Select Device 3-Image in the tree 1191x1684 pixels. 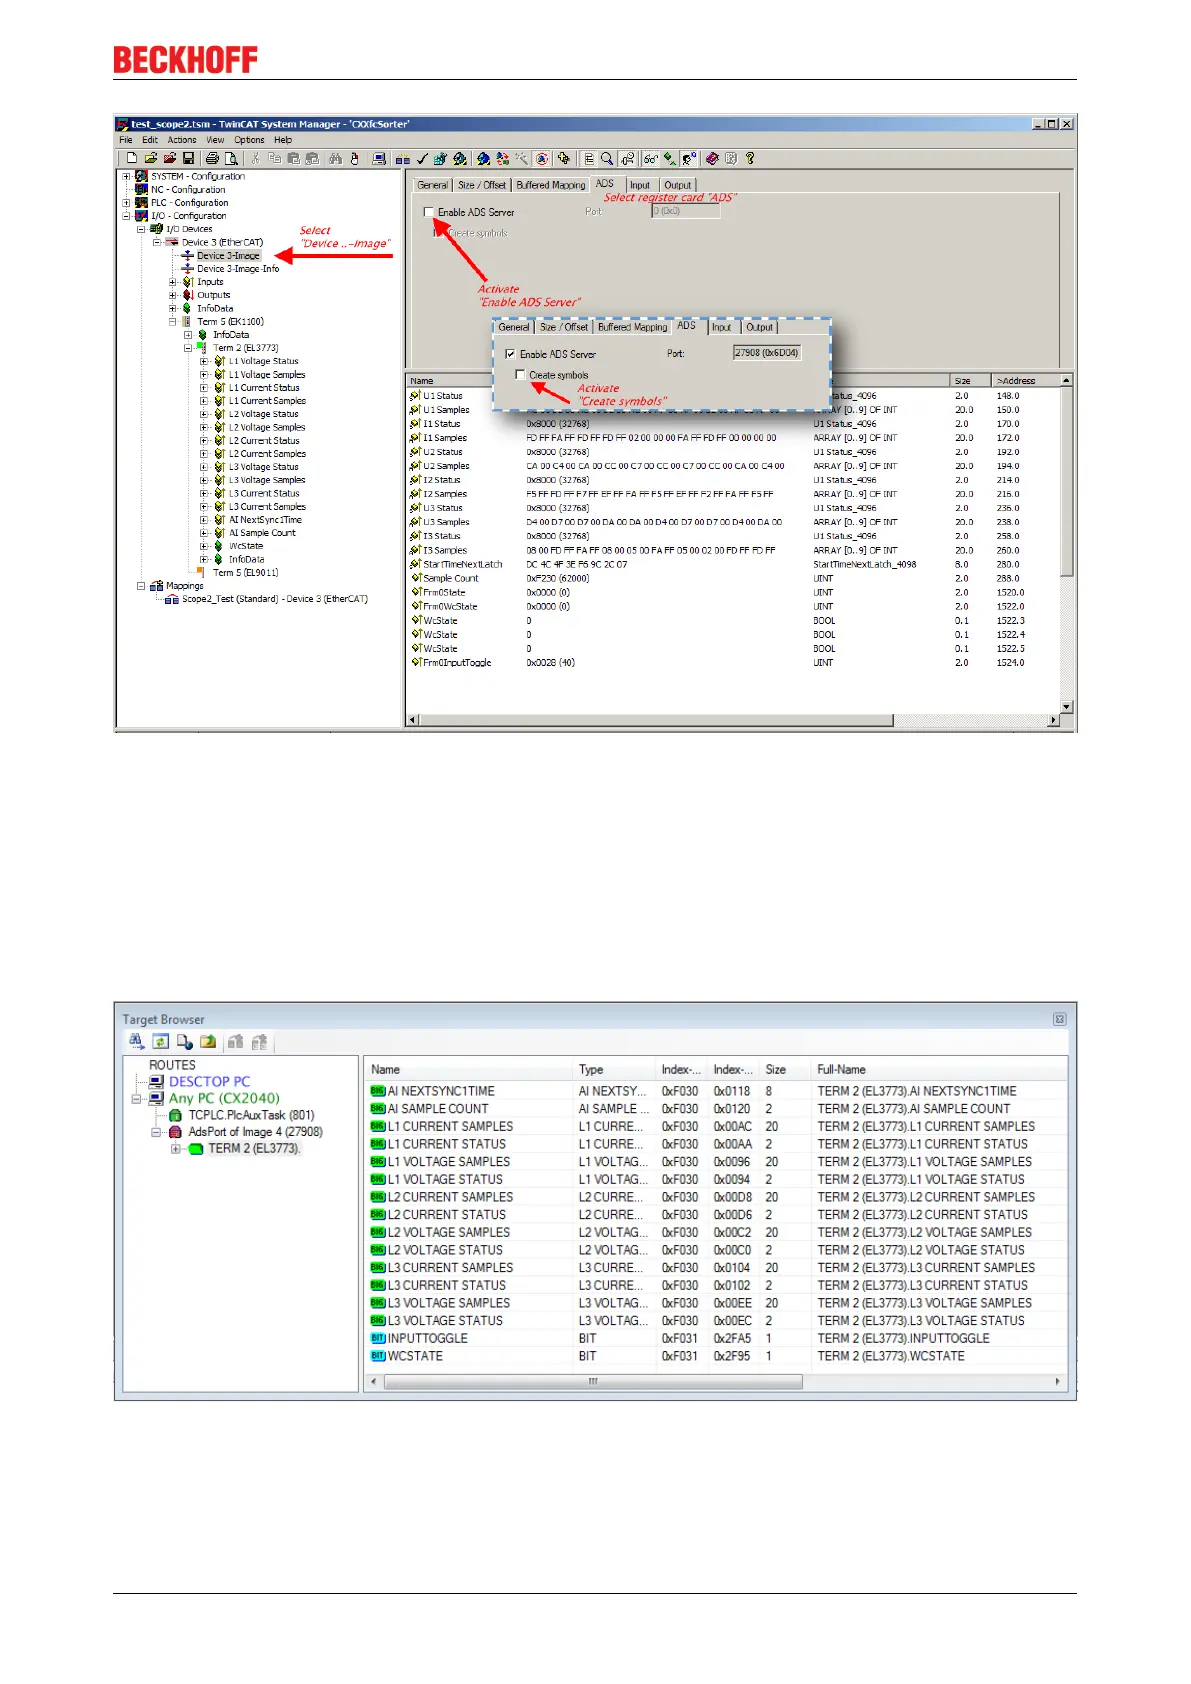coord(228,256)
